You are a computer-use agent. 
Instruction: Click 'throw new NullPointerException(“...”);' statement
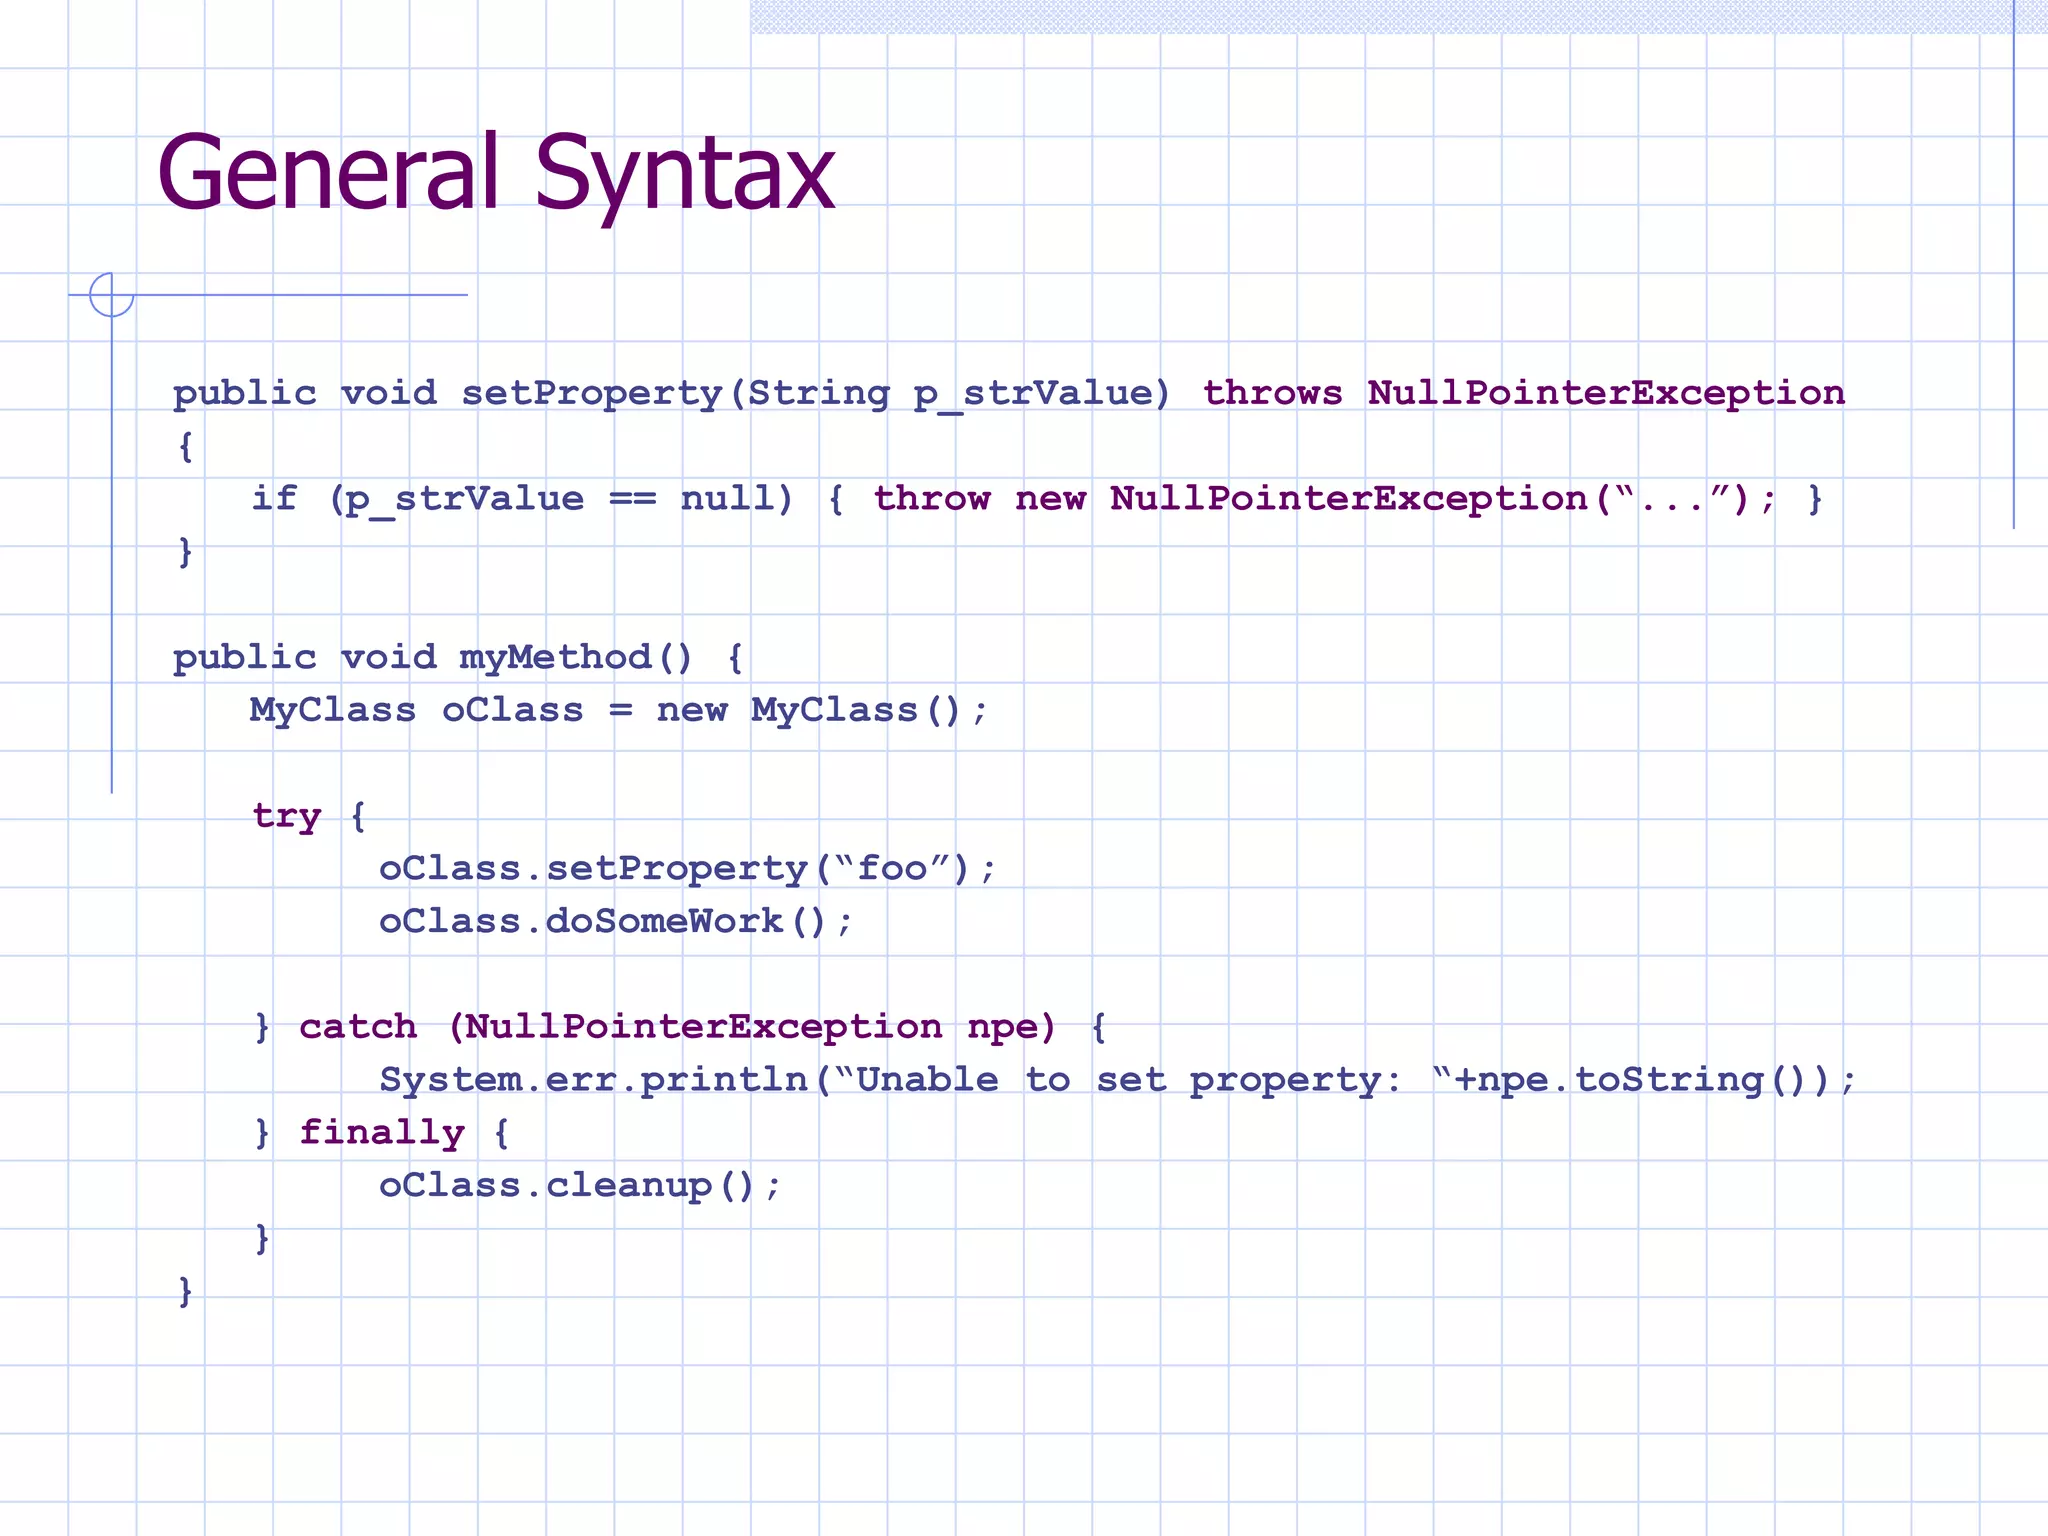(x=1325, y=498)
